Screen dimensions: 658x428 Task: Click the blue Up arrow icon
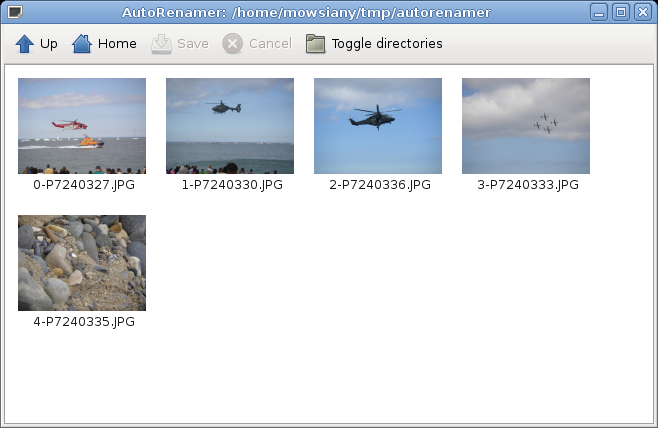click(x=24, y=44)
